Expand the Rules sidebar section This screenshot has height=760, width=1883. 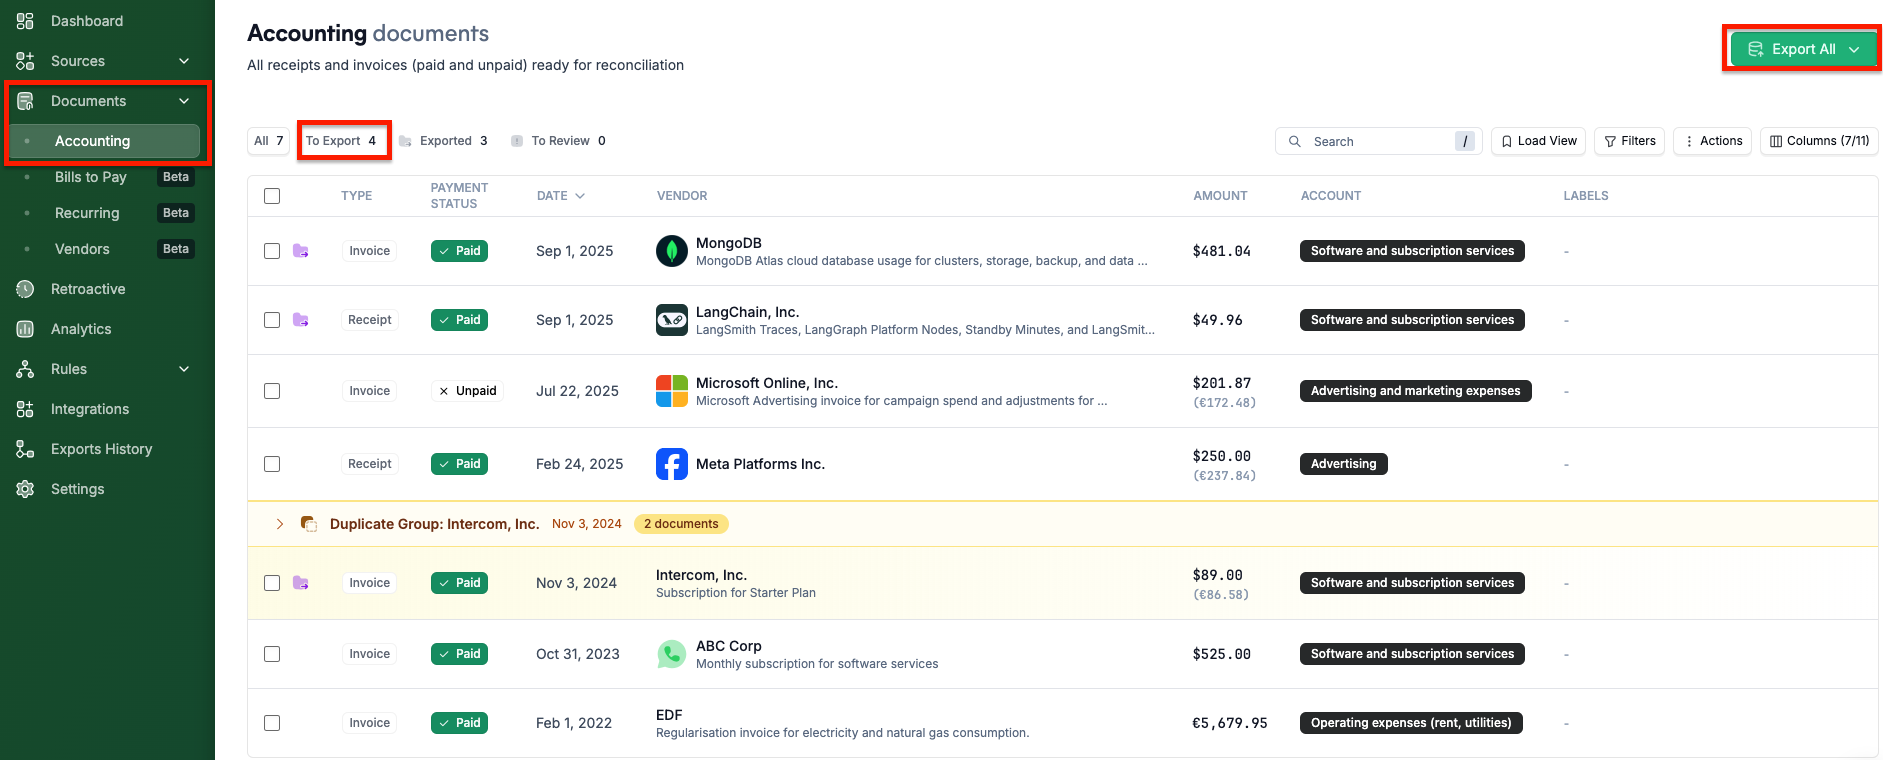(184, 369)
